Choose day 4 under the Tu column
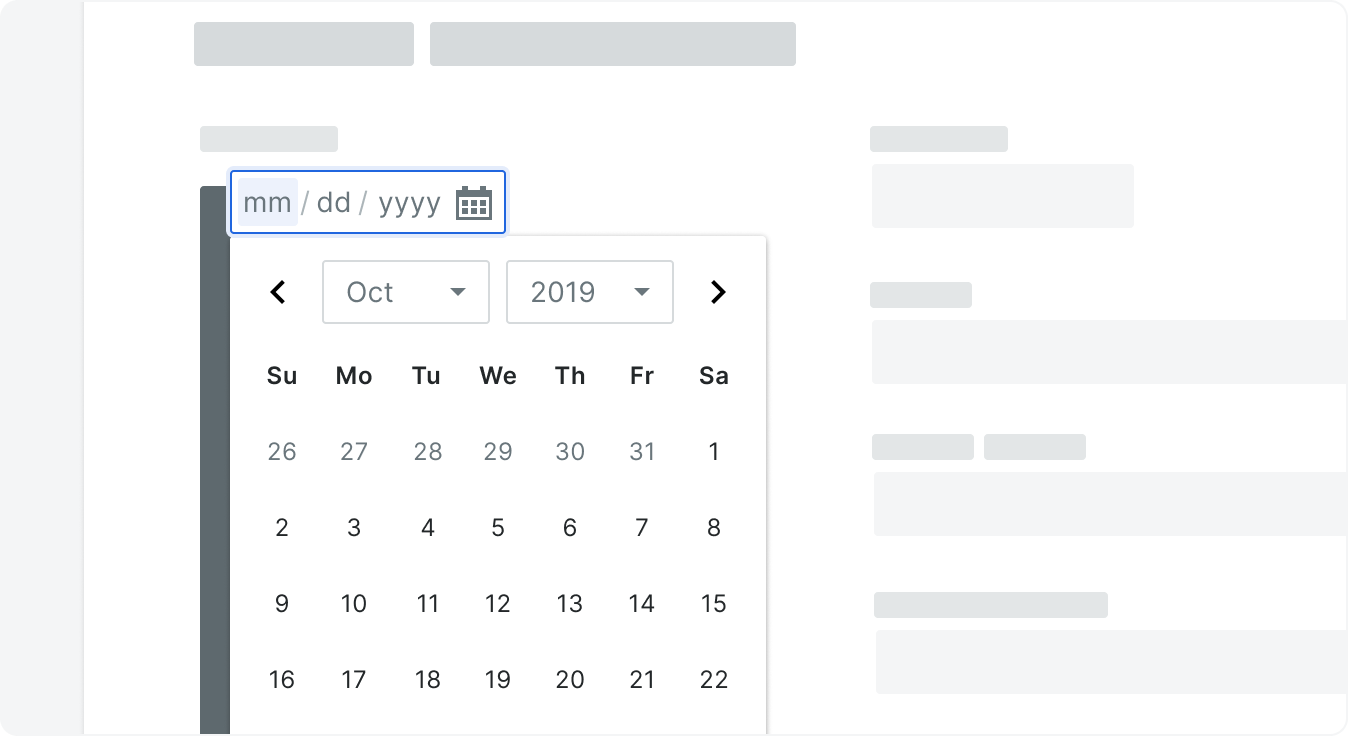The height and width of the screenshot is (736, 1348). pos(428,528)
